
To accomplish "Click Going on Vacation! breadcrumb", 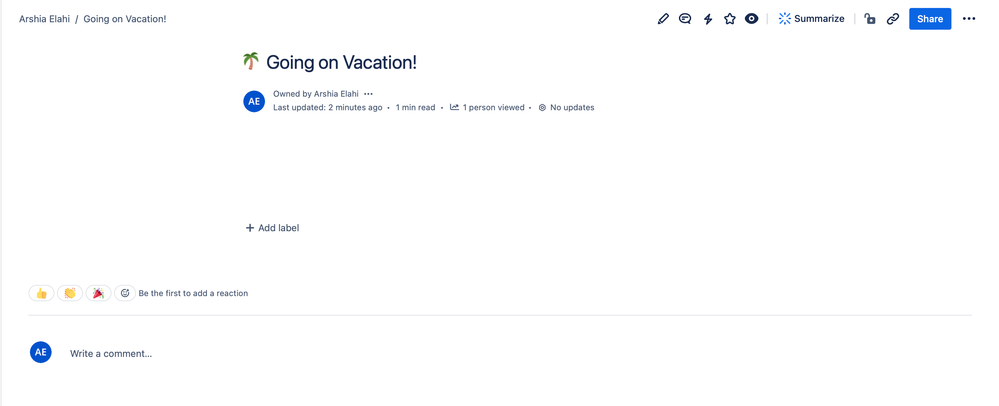I will coord(124,19).
